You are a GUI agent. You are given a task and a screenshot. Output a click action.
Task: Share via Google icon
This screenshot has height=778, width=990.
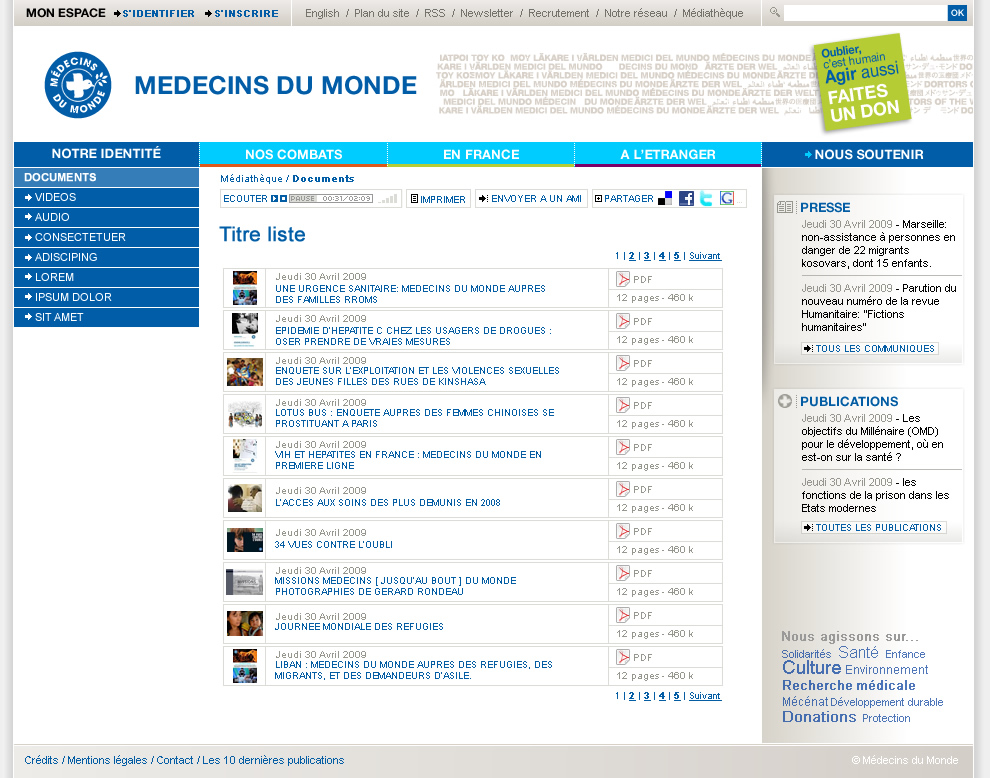[727, 198]
